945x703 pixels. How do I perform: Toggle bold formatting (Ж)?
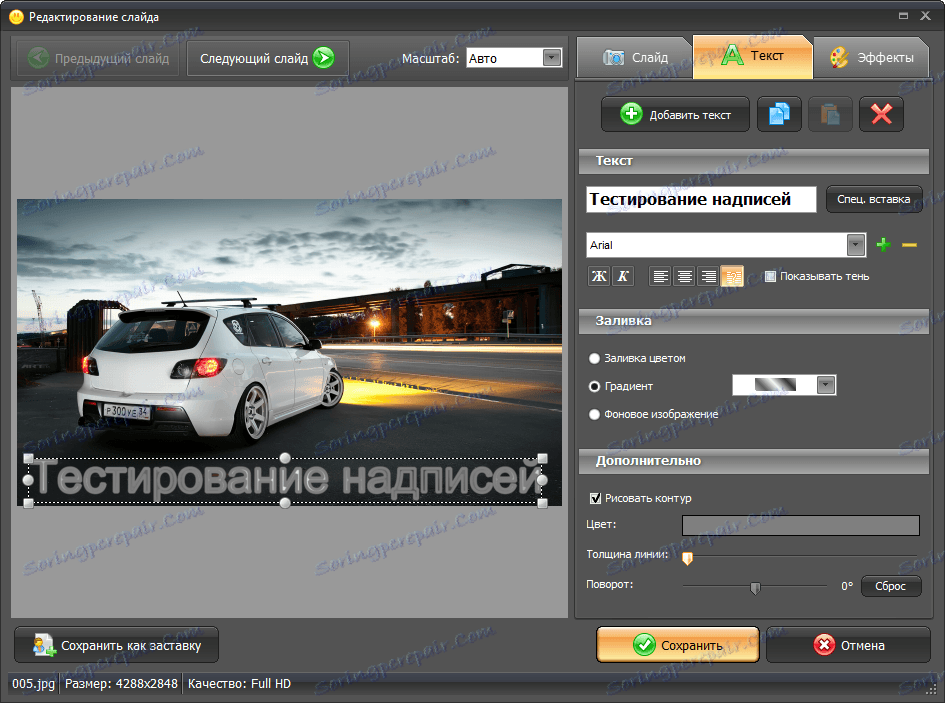(x=599, y=276)
